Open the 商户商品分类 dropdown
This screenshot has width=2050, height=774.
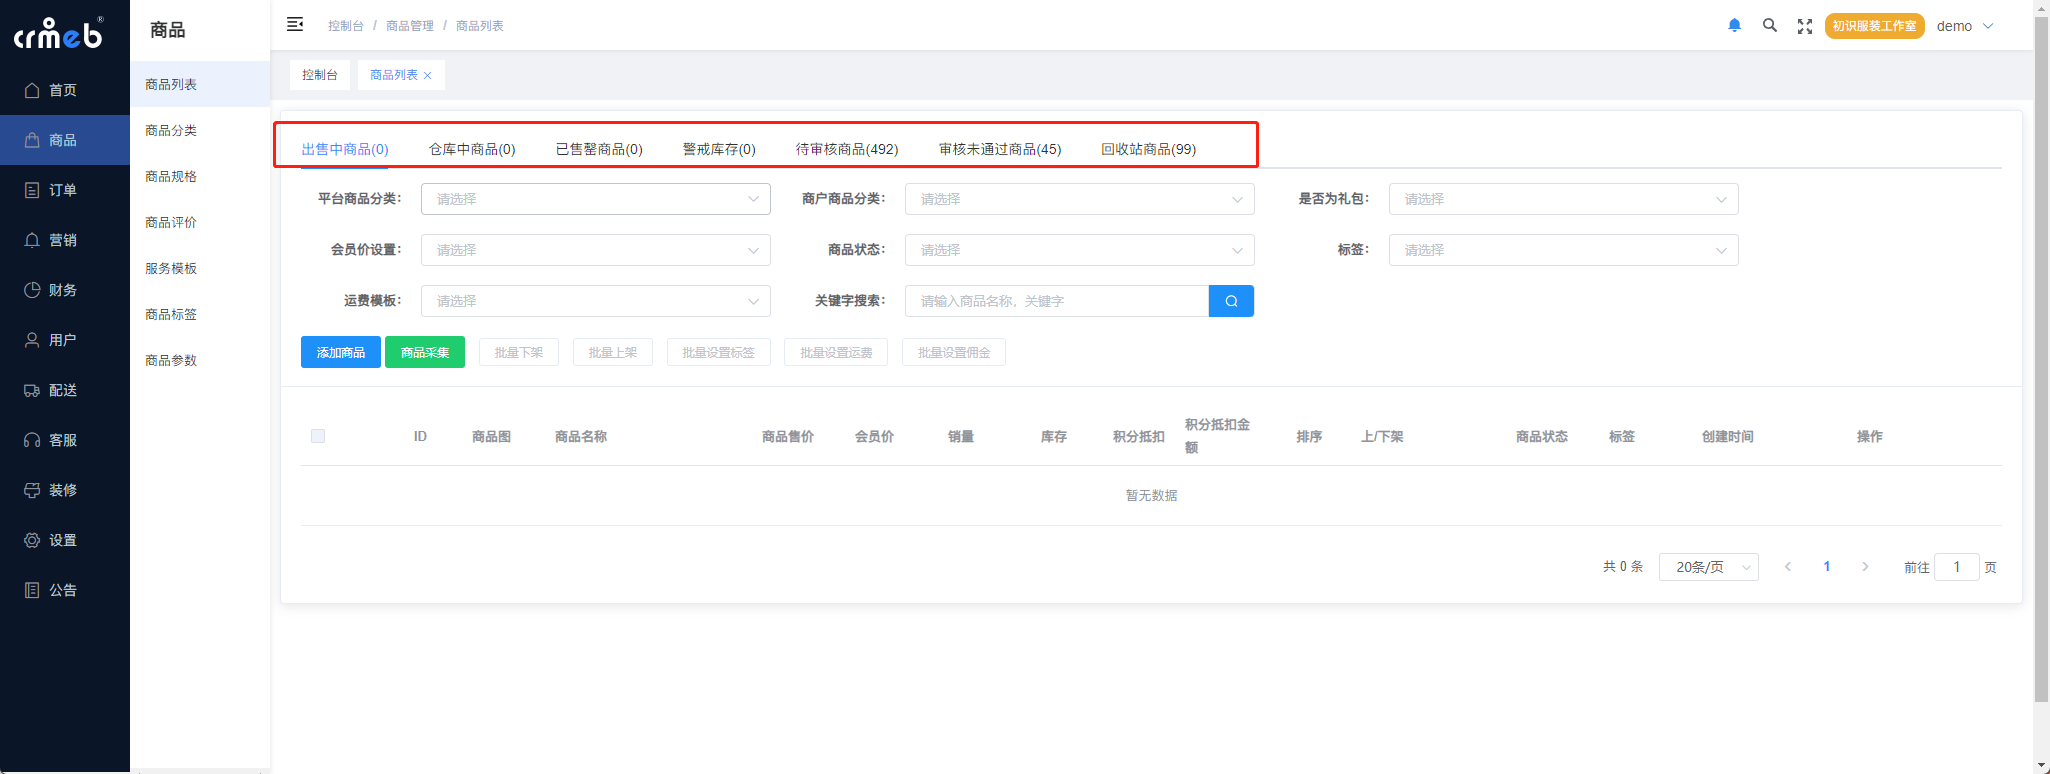coord(1079,199)
